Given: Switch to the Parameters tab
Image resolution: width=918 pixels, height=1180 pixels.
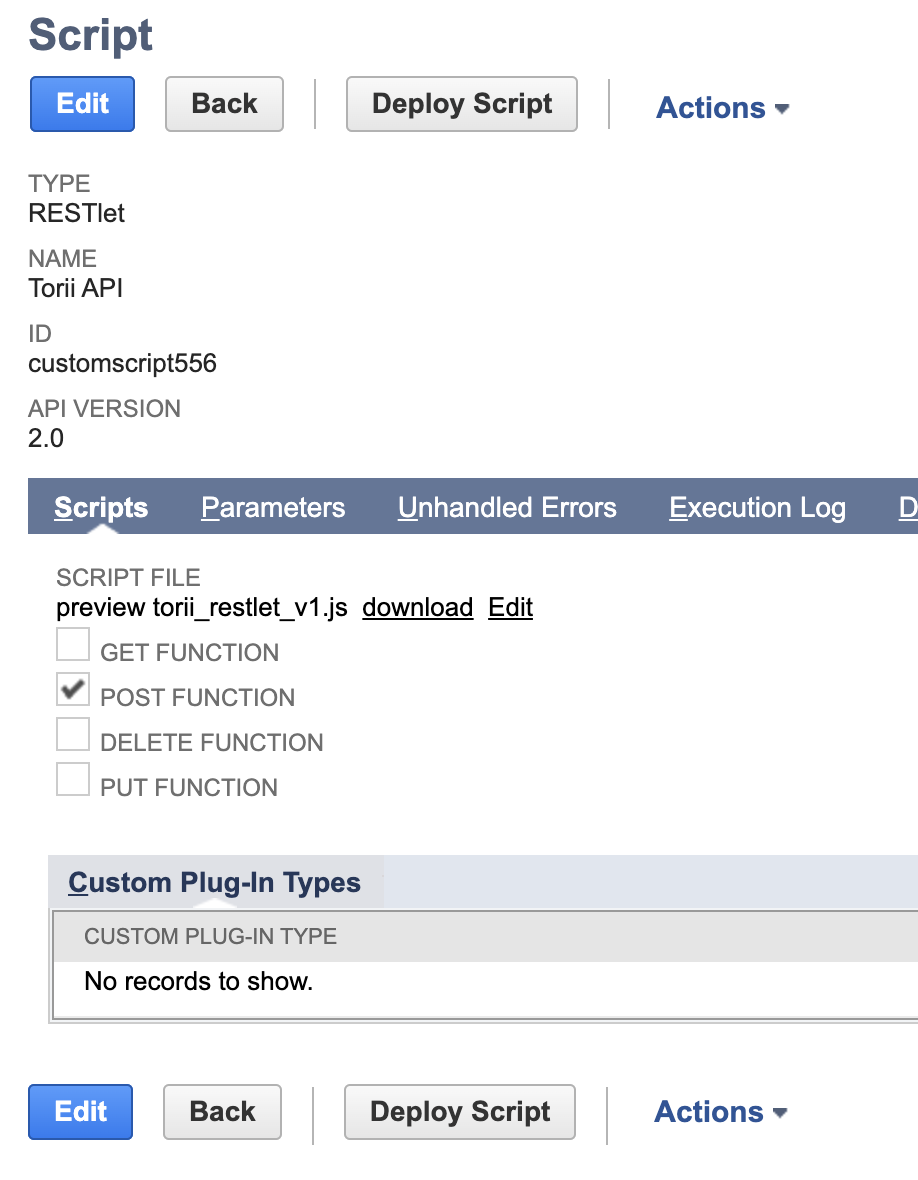Looking at the screenshot, I should pos(272,508).
